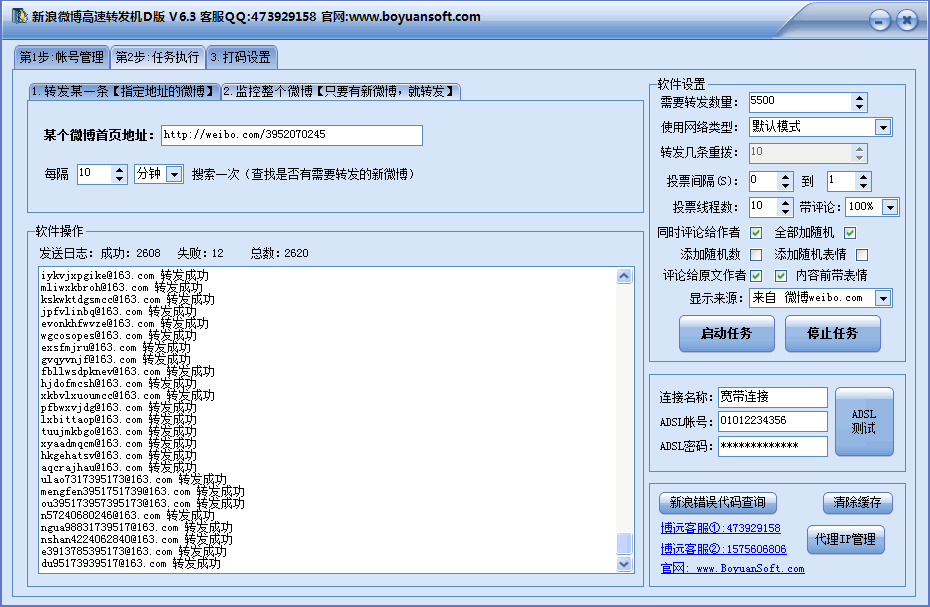Image resolution: width=930 pixels, height=607 pixels.
Task: Select log row tuujmkbgo@163.com 转发成功
Action: point(119,431)
